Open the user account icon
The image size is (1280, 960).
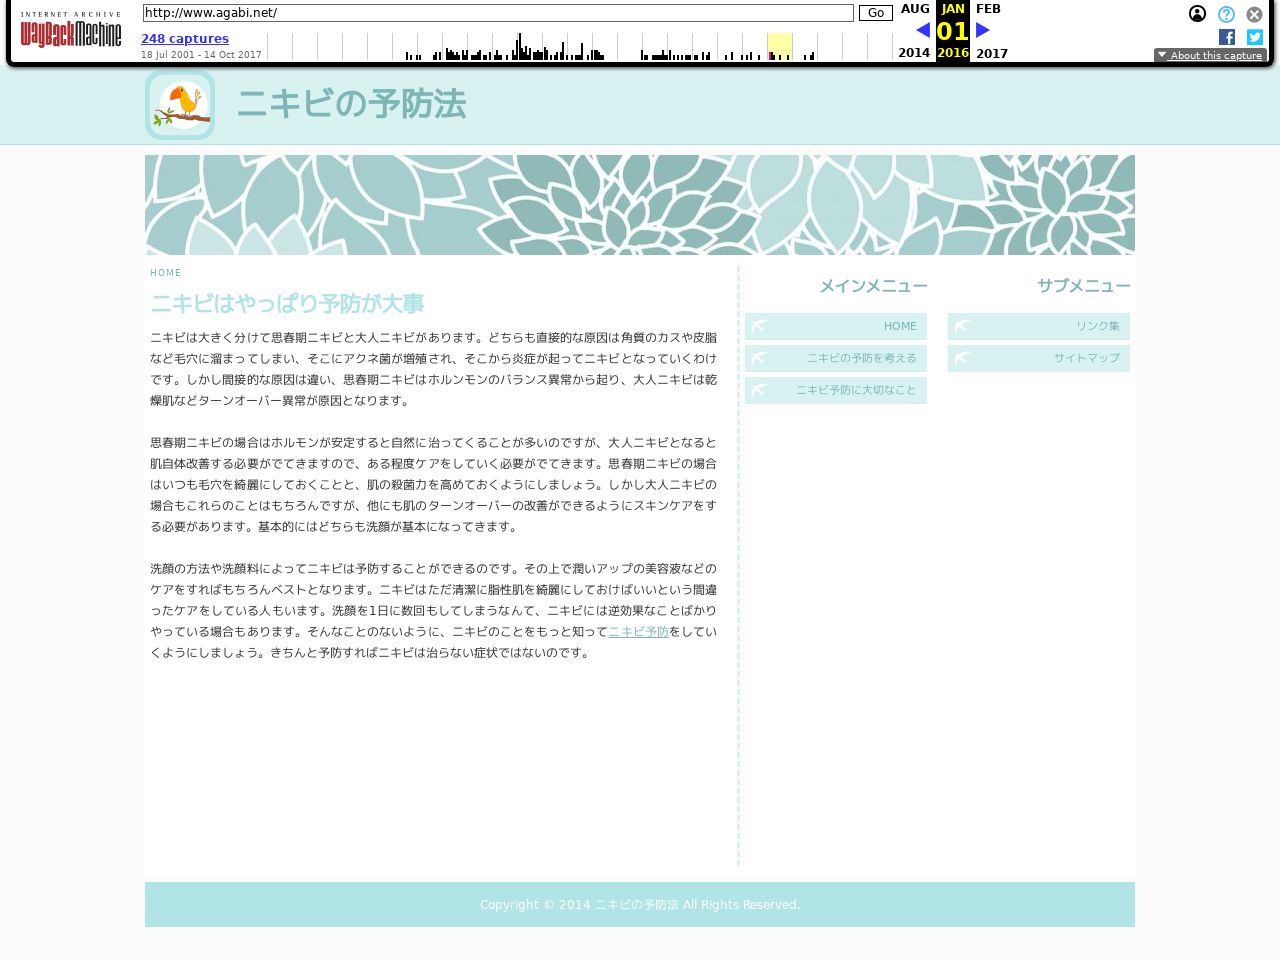pos(1197,14)
